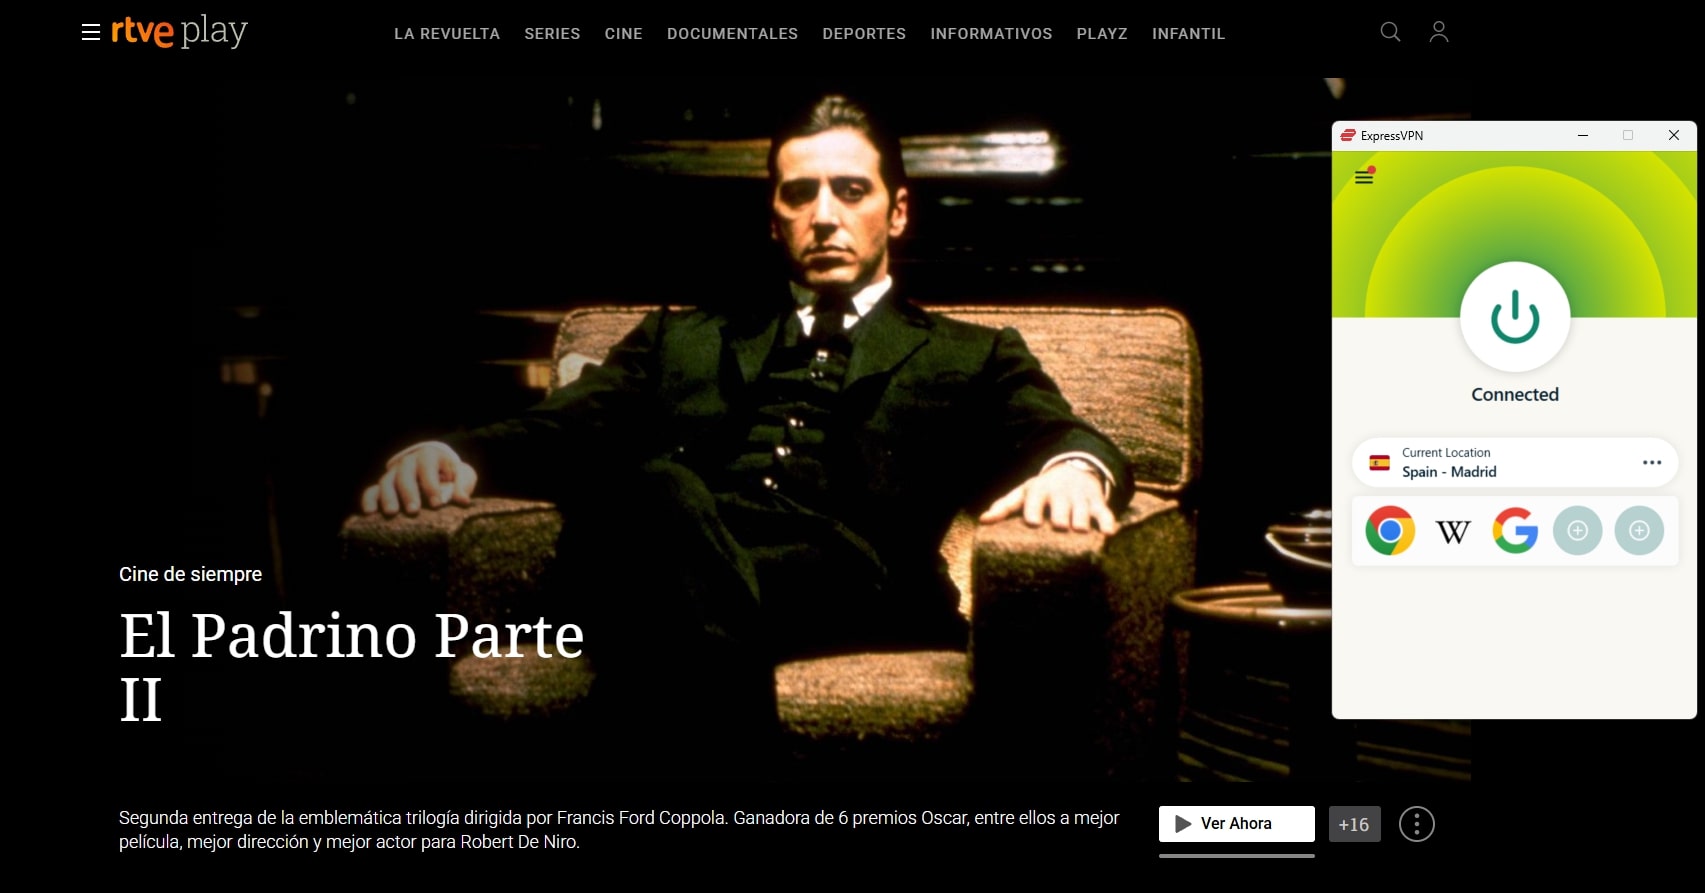Launch Chrome shortcut in ExpressVPN
Viewport: 1705px width, 893px height.
[1390, 530]
